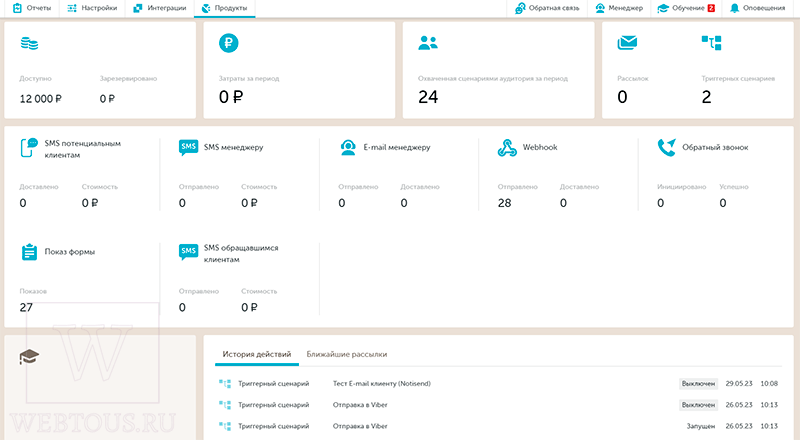Click the callback phone icon
Screen dimensions: 800x440
pyautogui.click(x=667, y=148)
